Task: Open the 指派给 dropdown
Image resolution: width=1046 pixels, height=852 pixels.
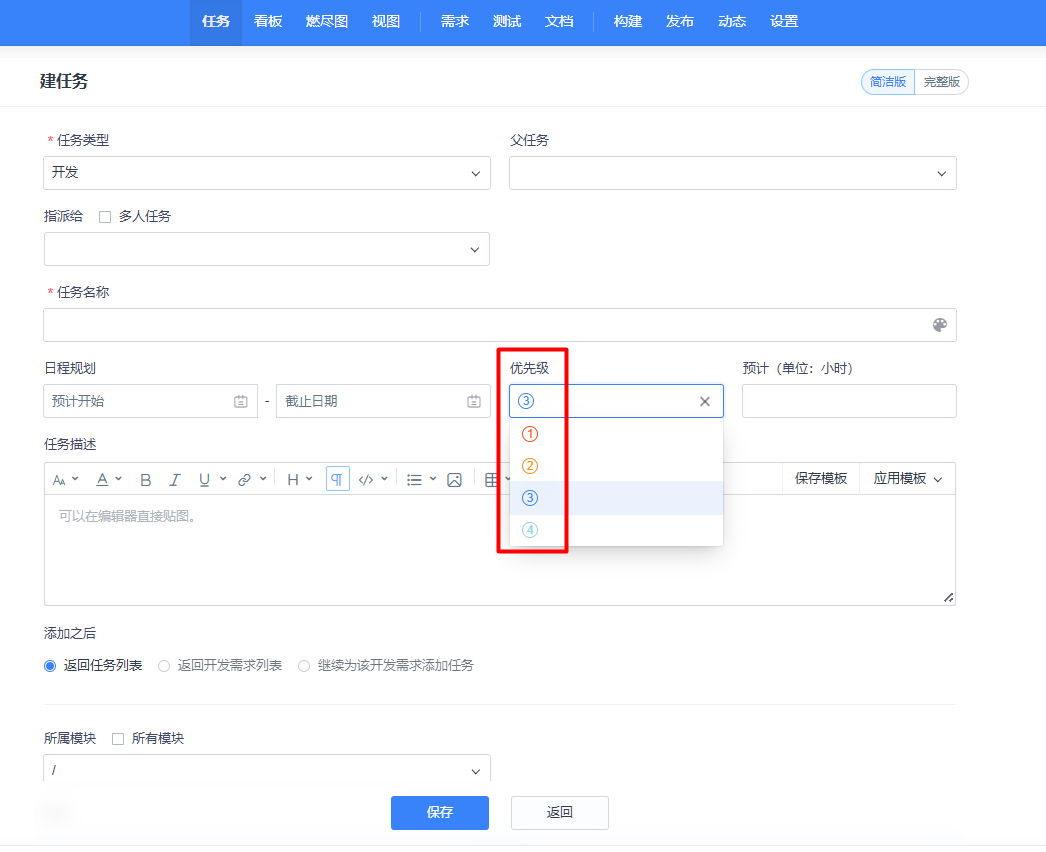Action: click(267, 249)
